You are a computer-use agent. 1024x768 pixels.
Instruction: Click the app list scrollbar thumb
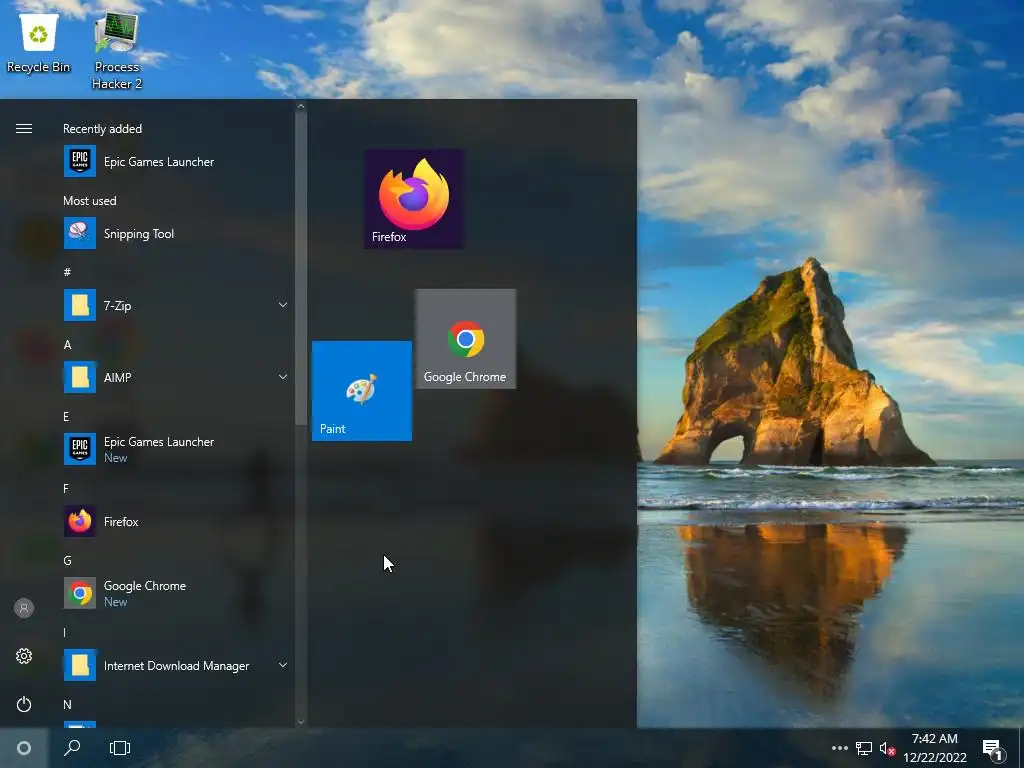click(300, 269)
